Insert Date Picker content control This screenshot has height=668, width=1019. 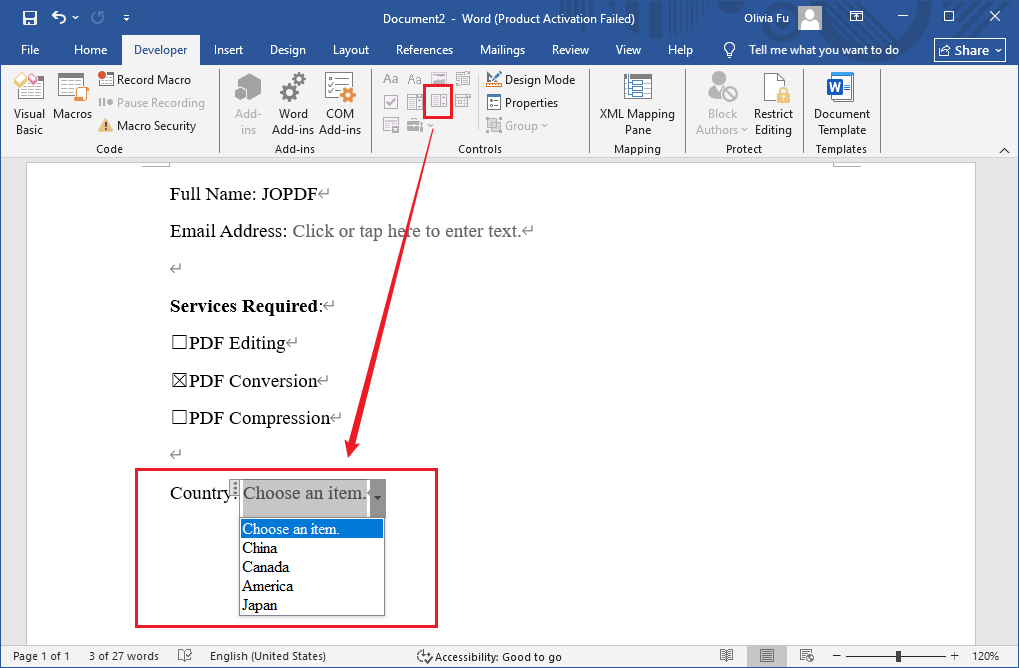click(x=463, y=101)
